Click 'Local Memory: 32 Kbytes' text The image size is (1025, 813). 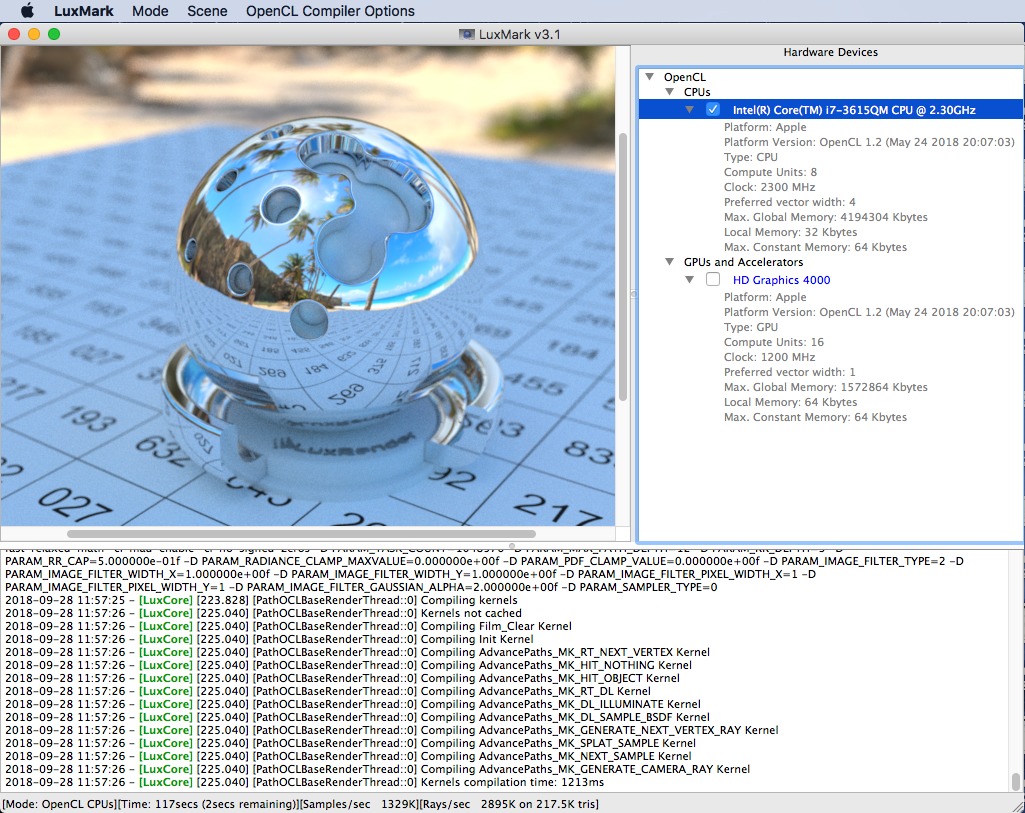click(790, 232)
